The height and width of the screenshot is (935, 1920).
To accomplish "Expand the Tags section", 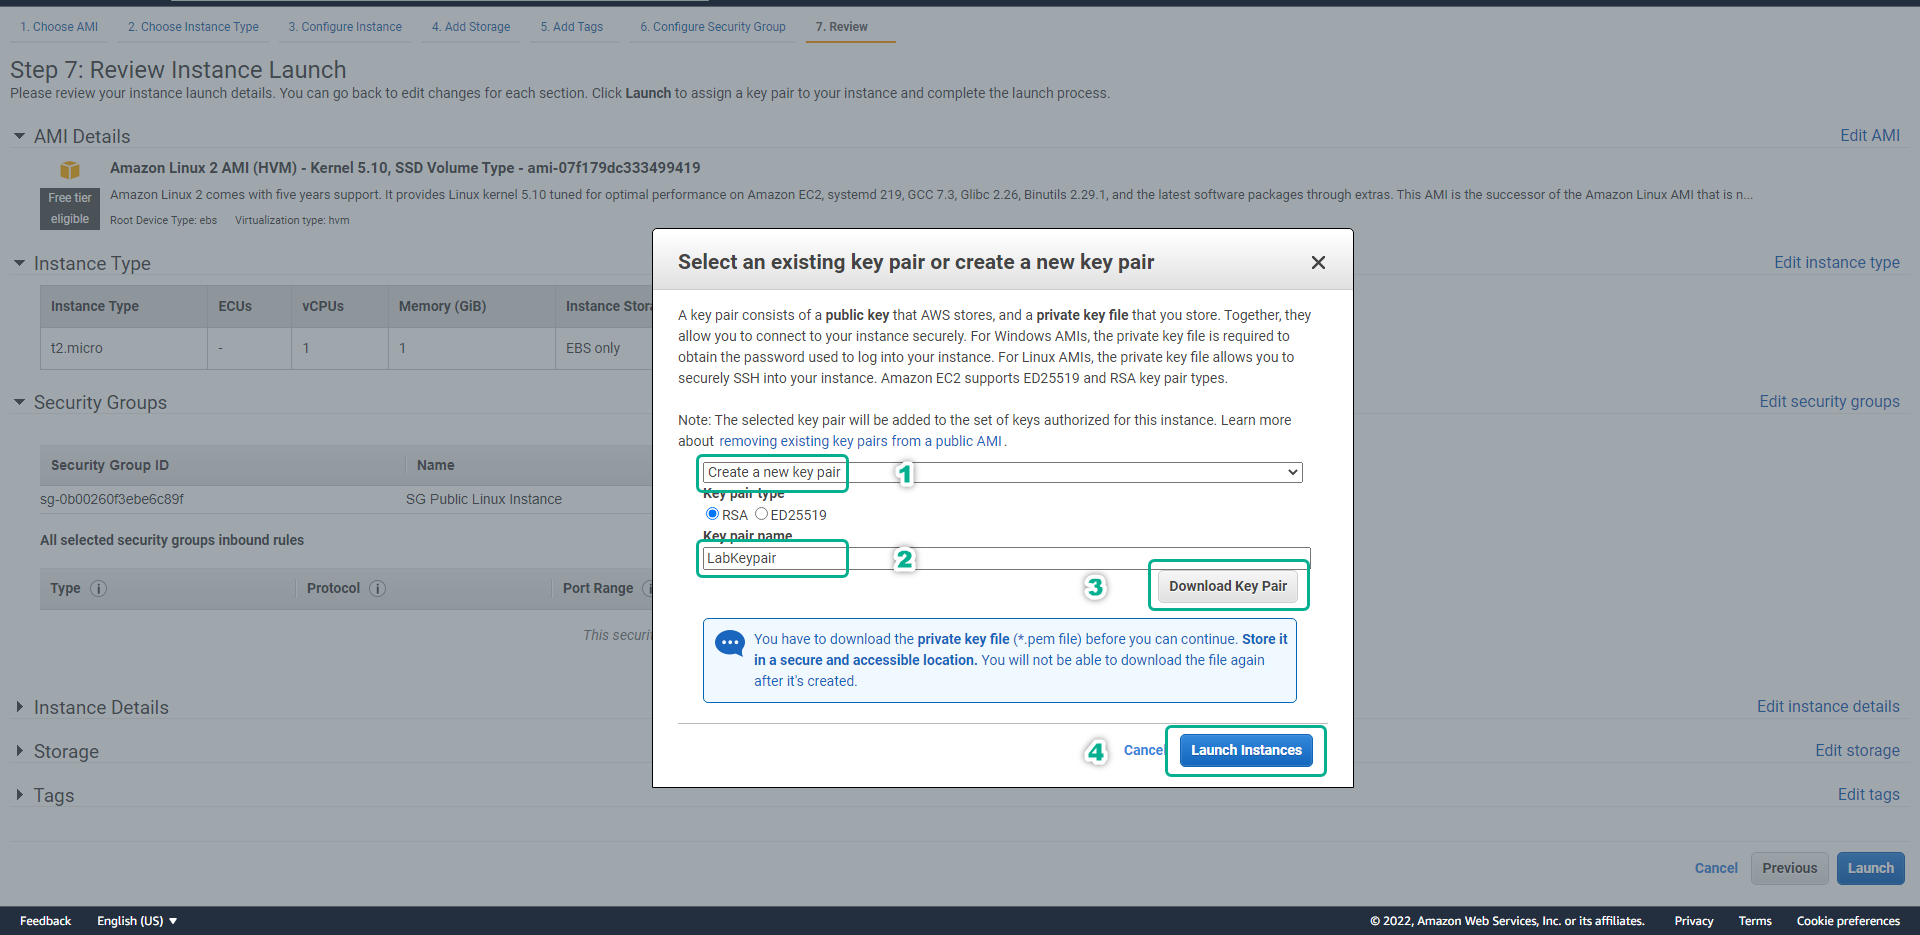I will 19,795.
